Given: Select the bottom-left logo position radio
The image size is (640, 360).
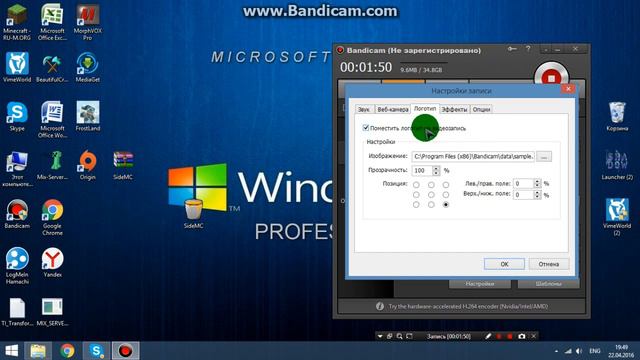Looking at the screenshot, I should coord(416,204).
